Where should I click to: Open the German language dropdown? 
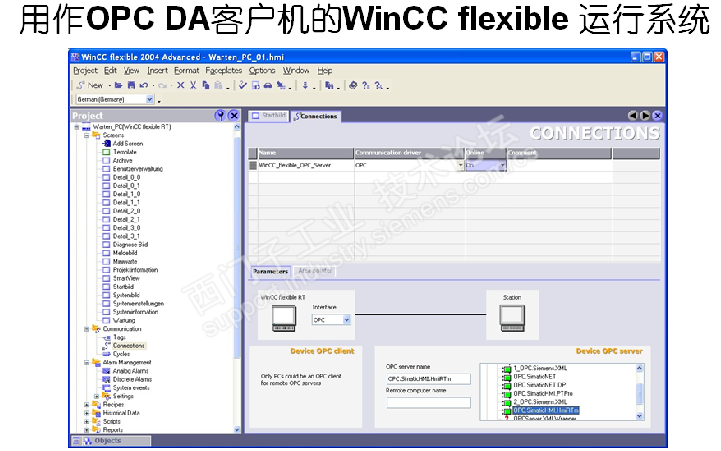150,99
